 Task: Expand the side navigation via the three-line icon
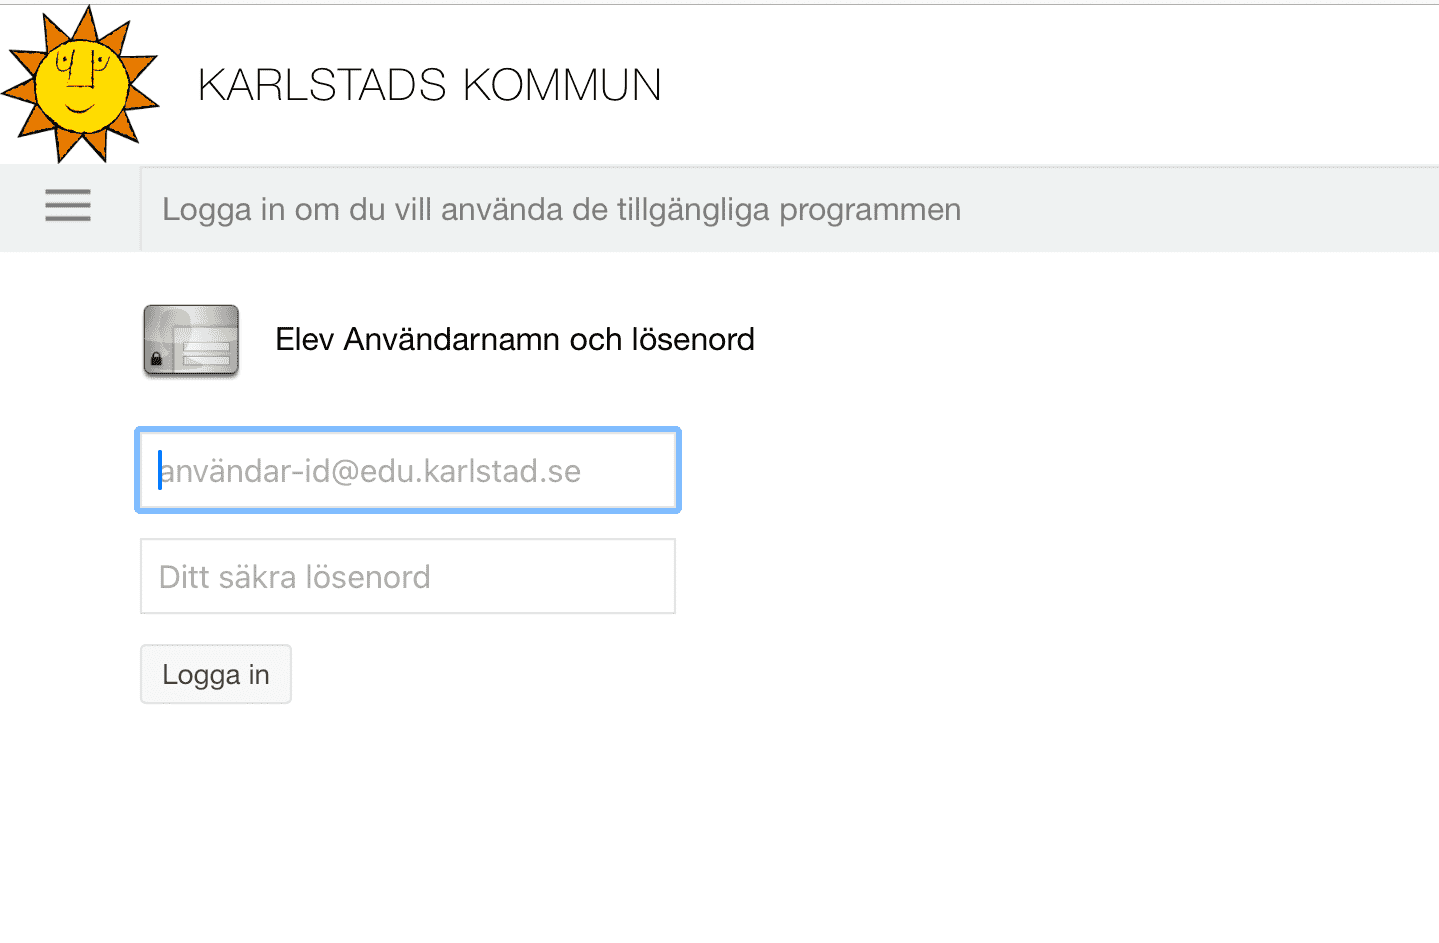(68, 206)
